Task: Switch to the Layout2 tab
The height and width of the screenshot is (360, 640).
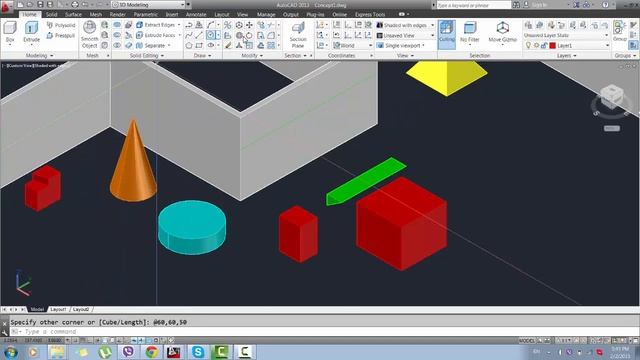Action: 81,309
